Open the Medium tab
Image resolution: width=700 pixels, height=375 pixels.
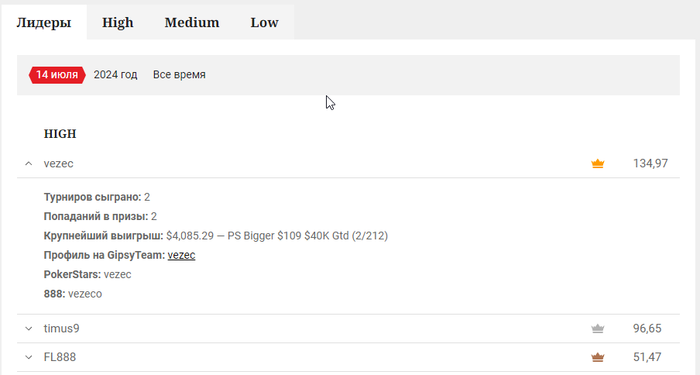coord(192,22)
